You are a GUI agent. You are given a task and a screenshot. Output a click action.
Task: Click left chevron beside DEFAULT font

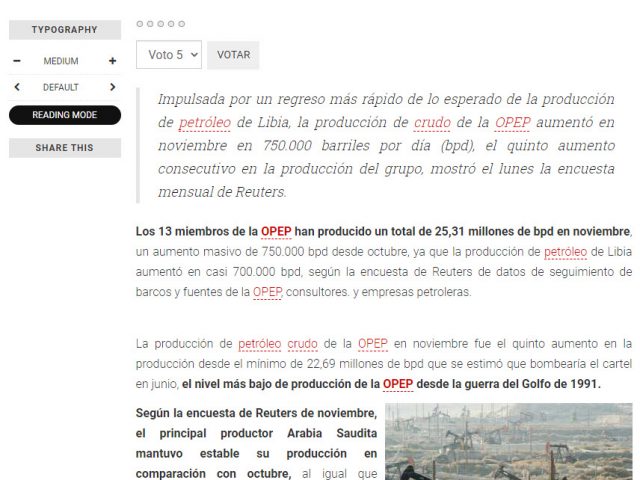(17, 87)
